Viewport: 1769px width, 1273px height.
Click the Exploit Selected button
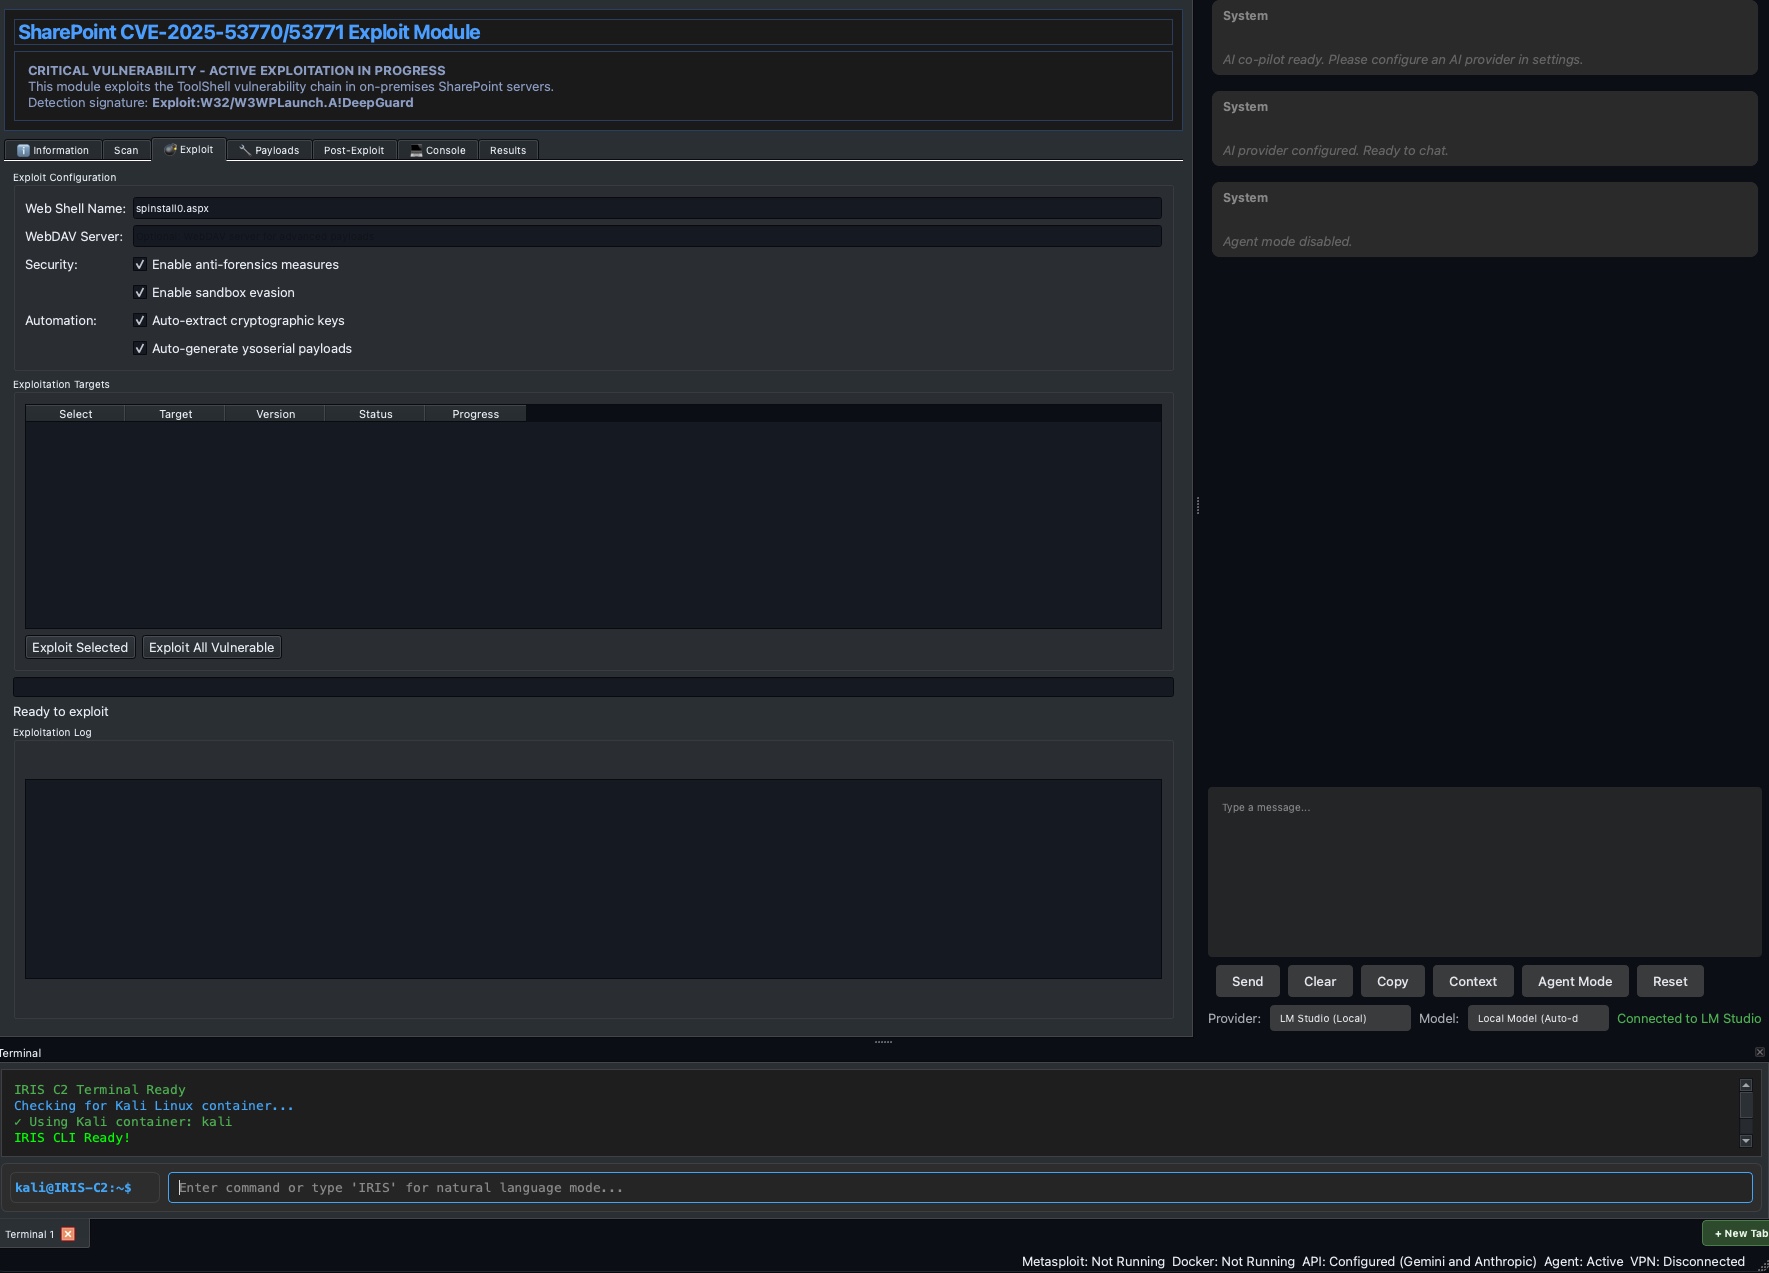click(80, 647)
